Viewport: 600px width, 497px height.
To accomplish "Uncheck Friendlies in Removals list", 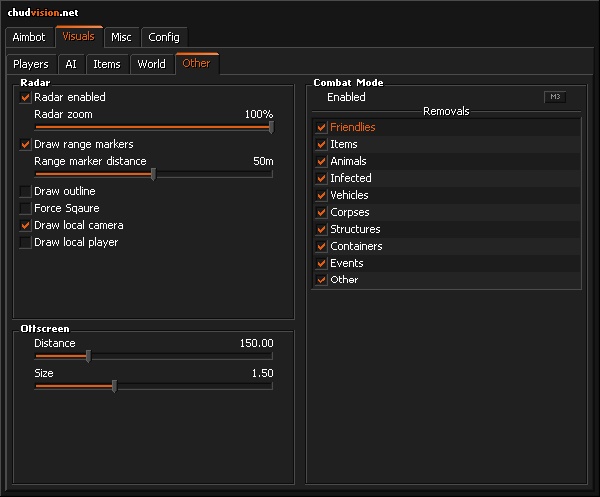I will click(321, 127).
